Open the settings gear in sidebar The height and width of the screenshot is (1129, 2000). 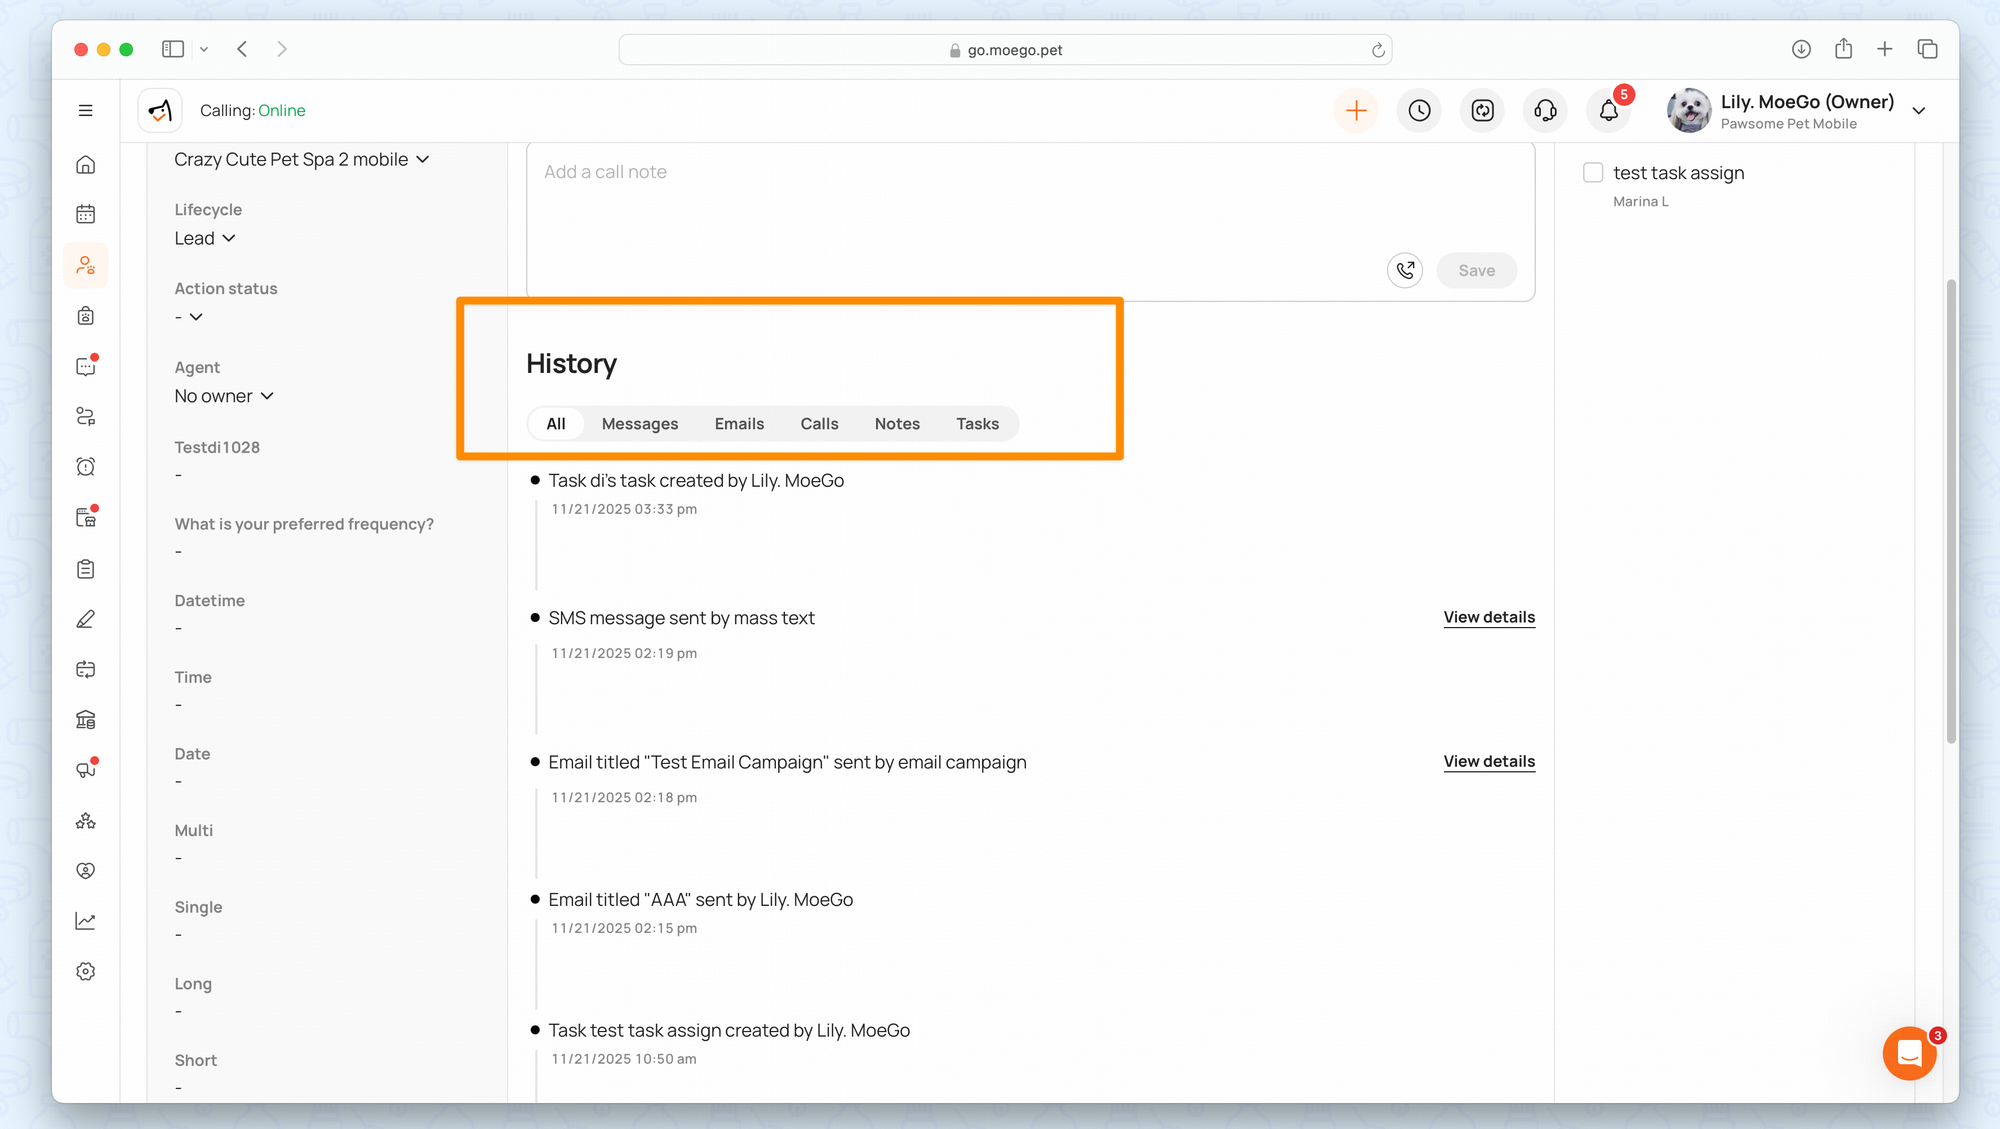tap(86, 972)
